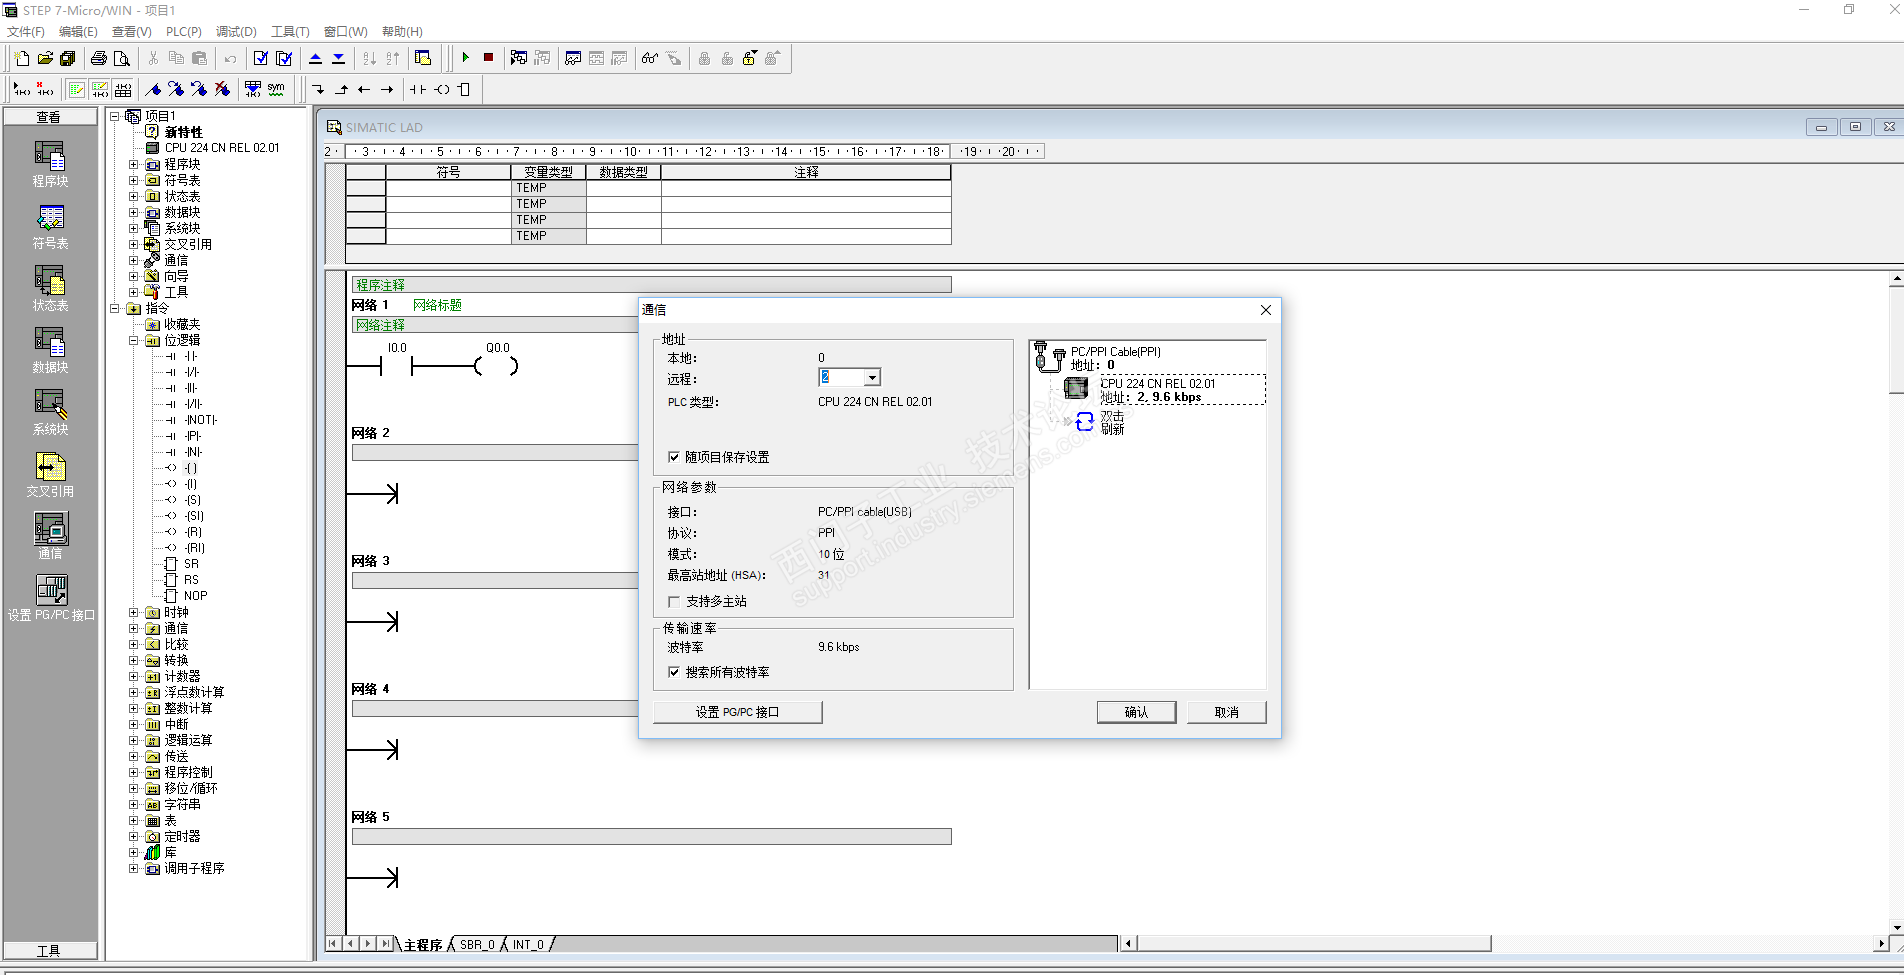Confirm the dialog with 确认 button
The height and width of the screenshot is (975, 1904).
point(1136,712)
